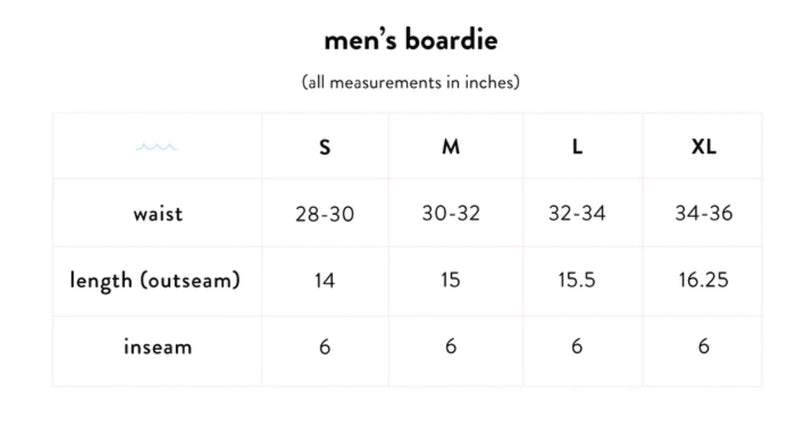Click the inseam row label
Screen dimensions: 800x436
point(157,347)
